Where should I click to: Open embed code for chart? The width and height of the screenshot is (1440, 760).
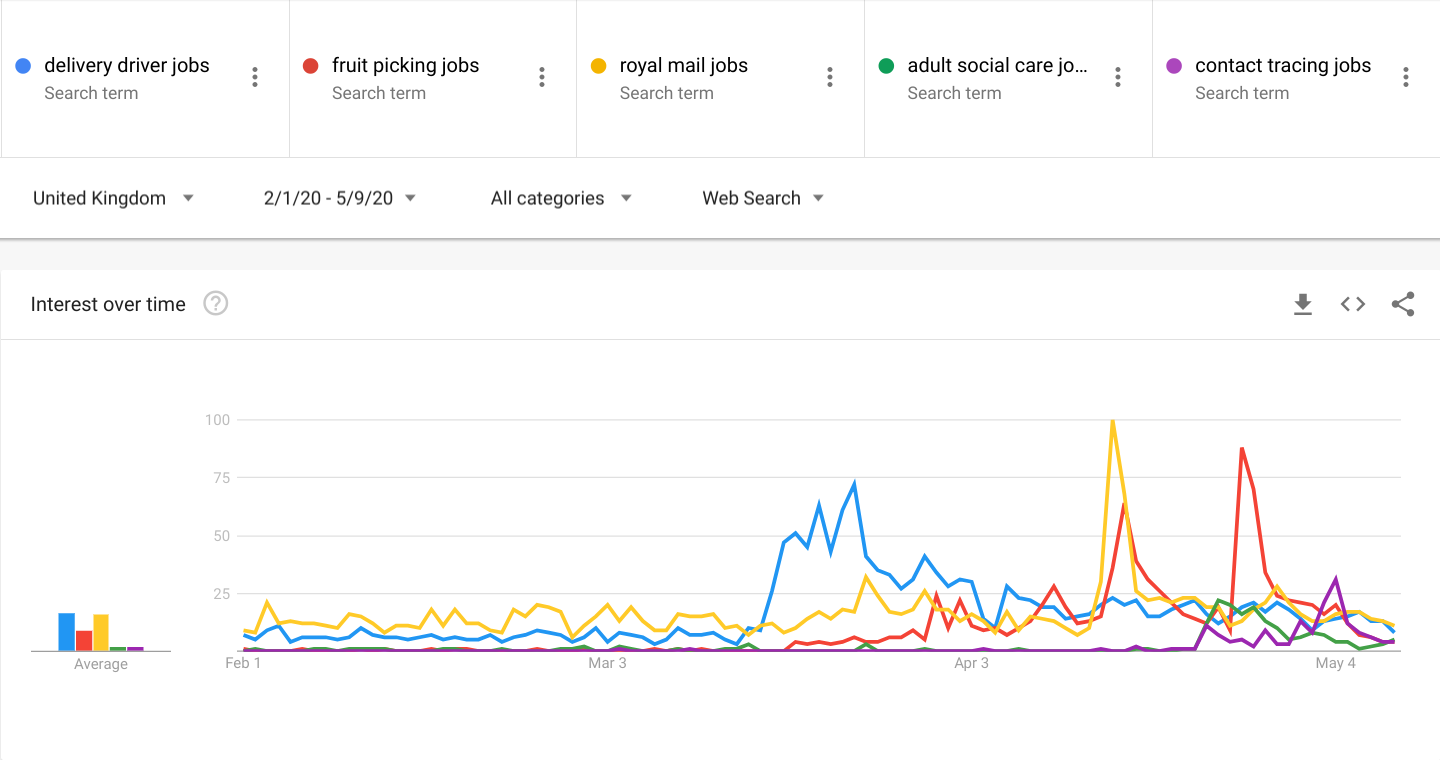[1353, 304]
